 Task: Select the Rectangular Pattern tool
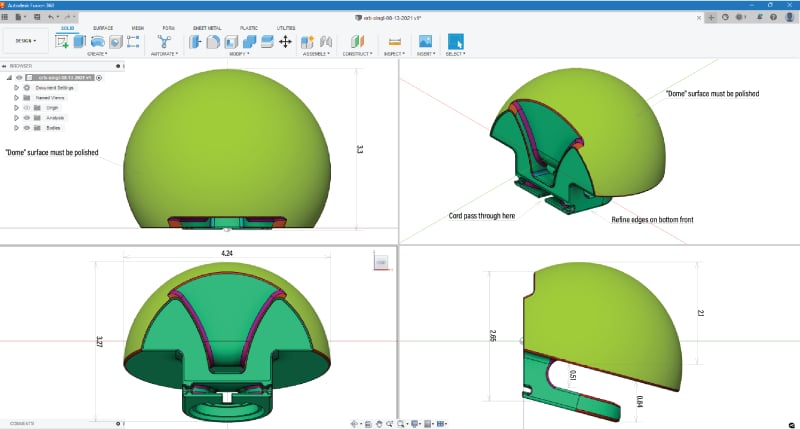[x=133, y=42]
